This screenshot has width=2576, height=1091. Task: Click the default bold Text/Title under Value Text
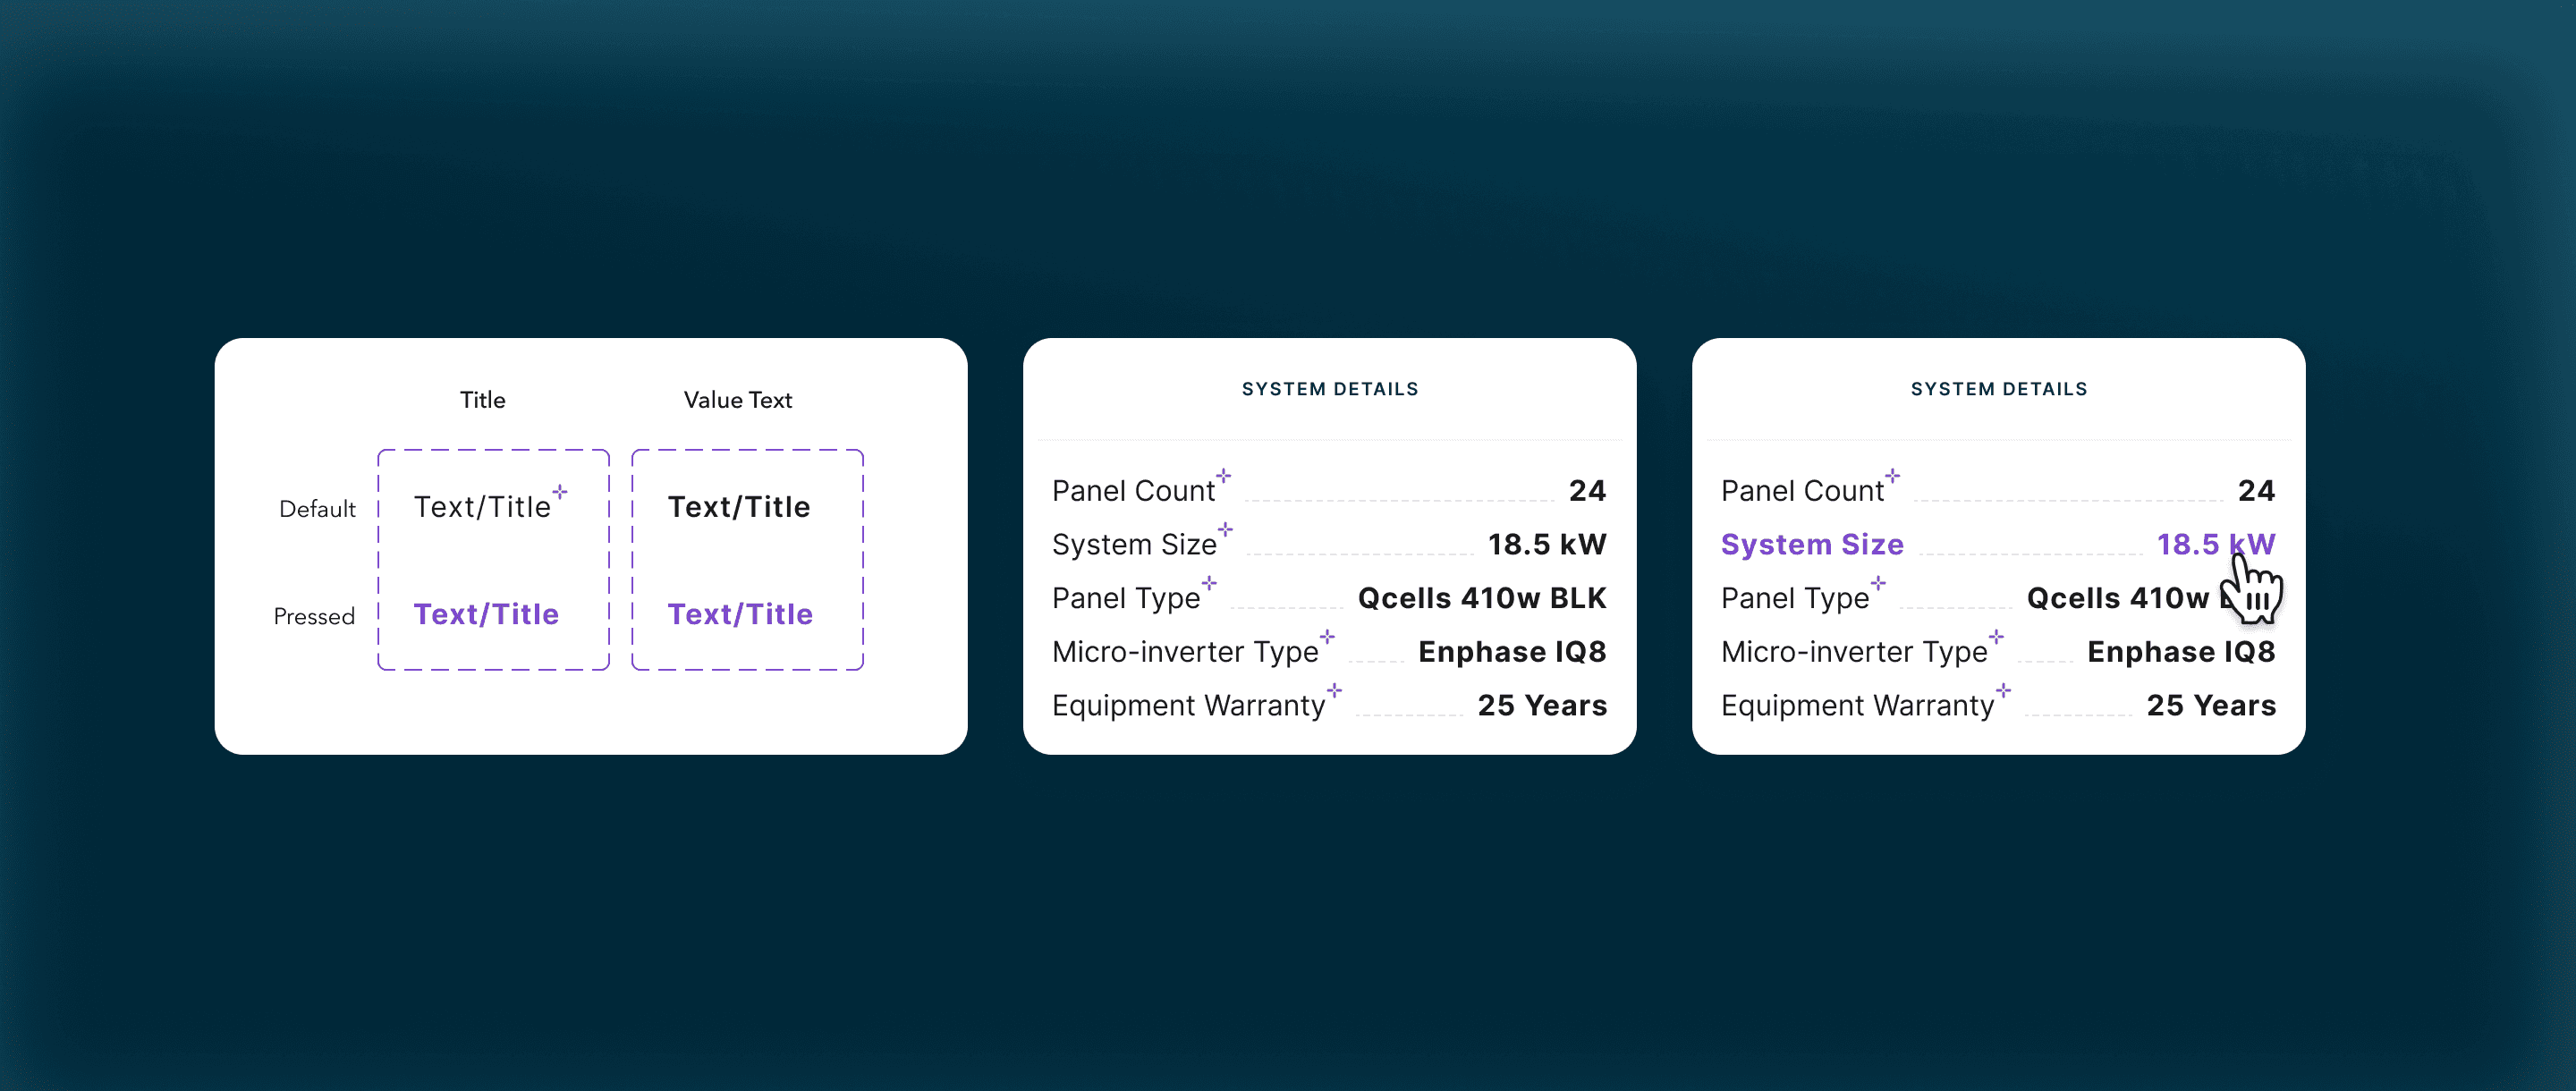(x=739, y=507)
